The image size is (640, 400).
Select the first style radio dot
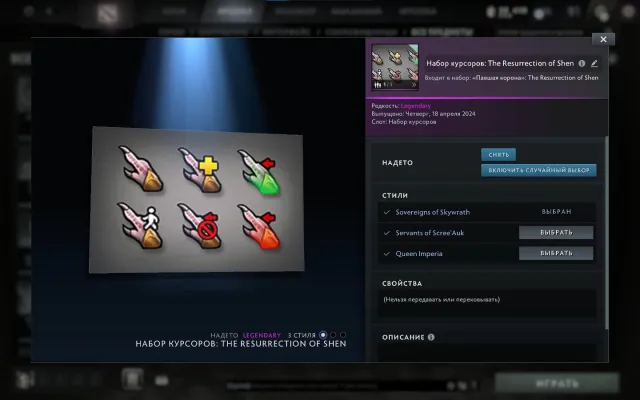point(323,335)
